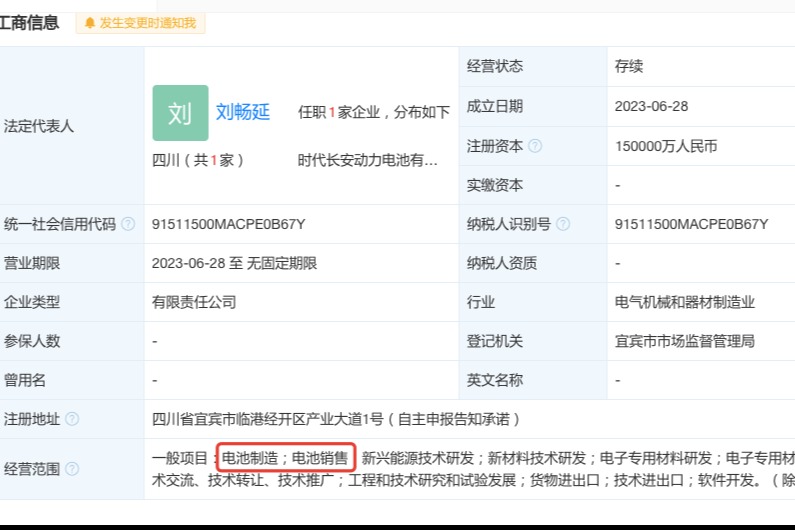The image size is (795, 530).
Task: Select the 工商信息 section heading
Action: point(30,22)
